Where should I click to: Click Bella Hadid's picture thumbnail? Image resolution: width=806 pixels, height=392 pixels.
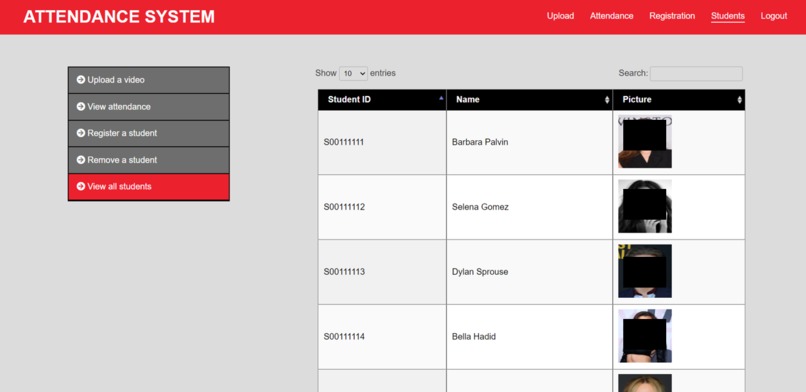[x=645, y=336]
